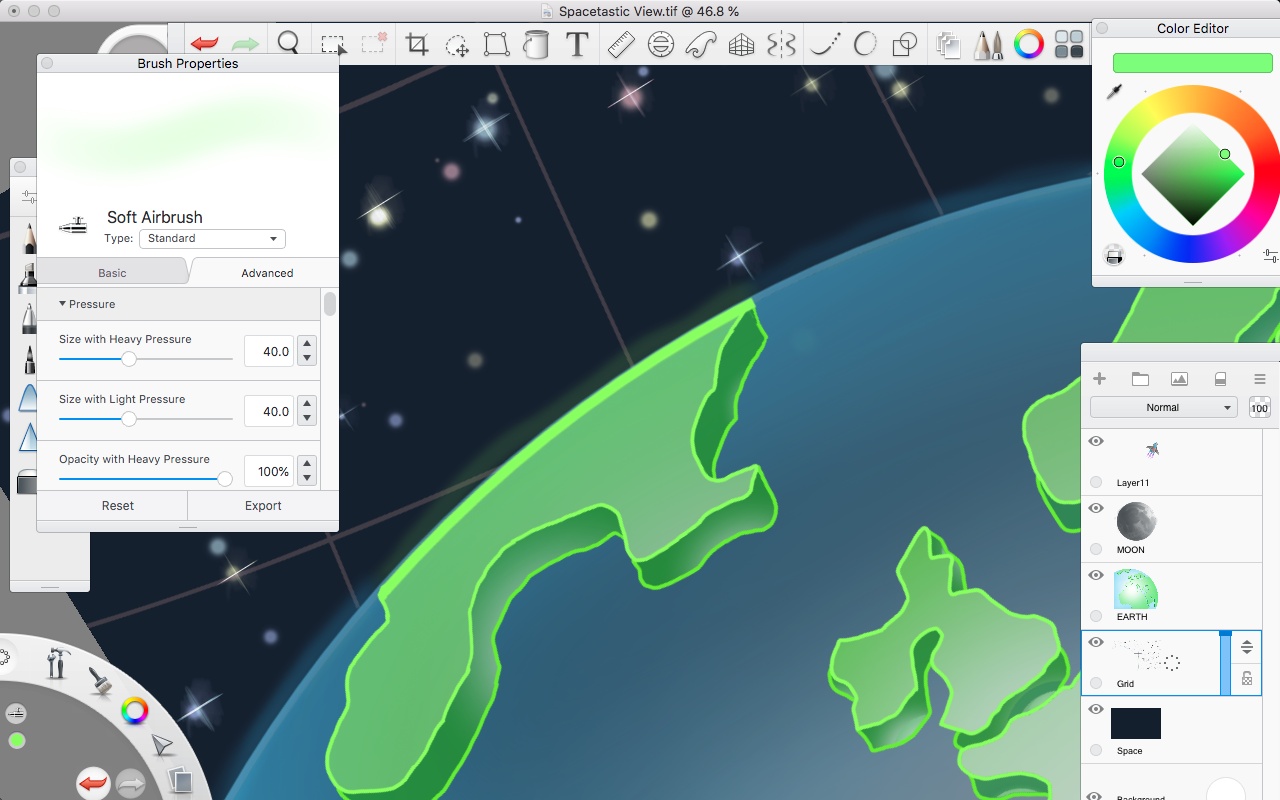Enable the Steady Stroke tool
The height and width of the screenshot is (800, 1280).
pos(825,44)
